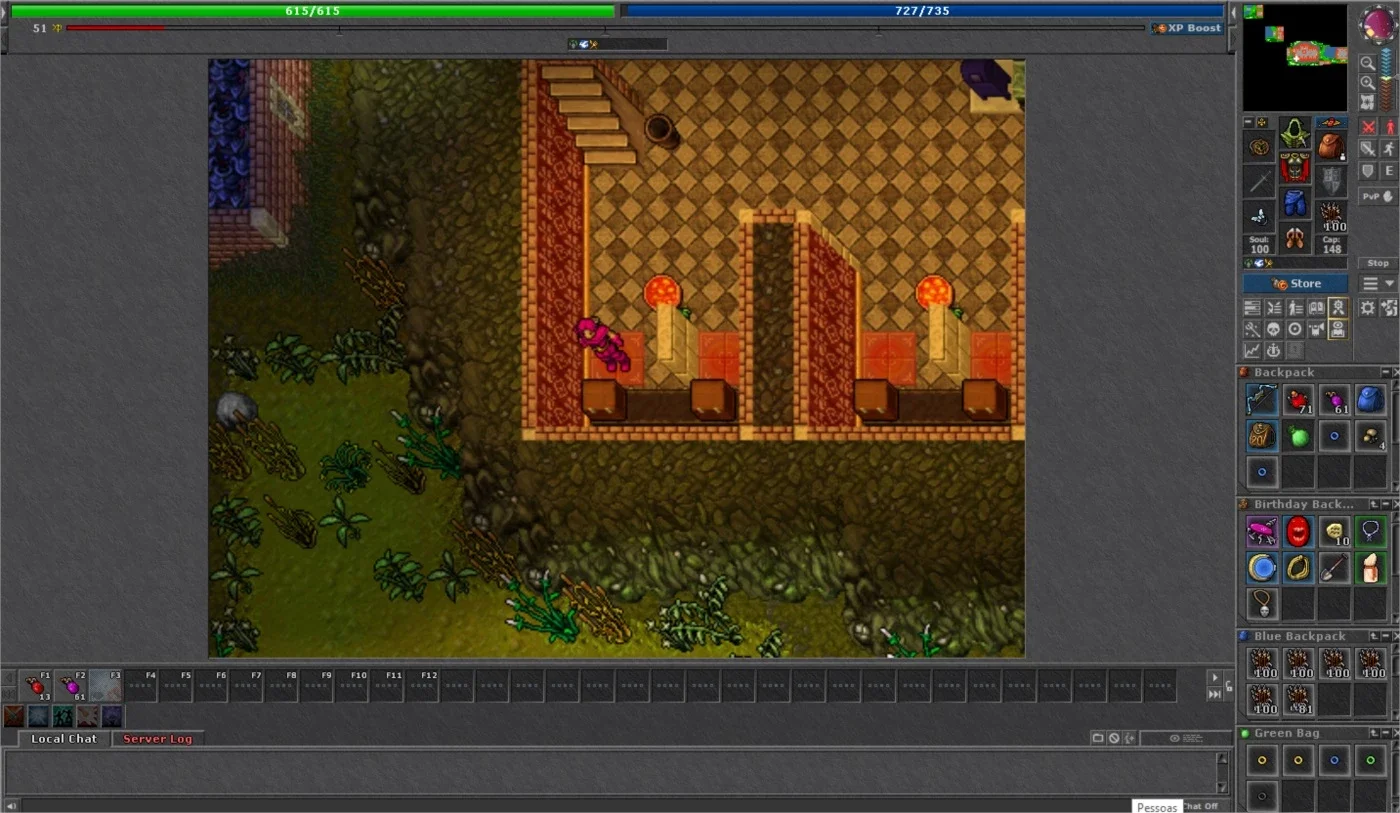The image size is (1400, 813).
Task: Show the next action bar page
Action: pos(1215,677)
